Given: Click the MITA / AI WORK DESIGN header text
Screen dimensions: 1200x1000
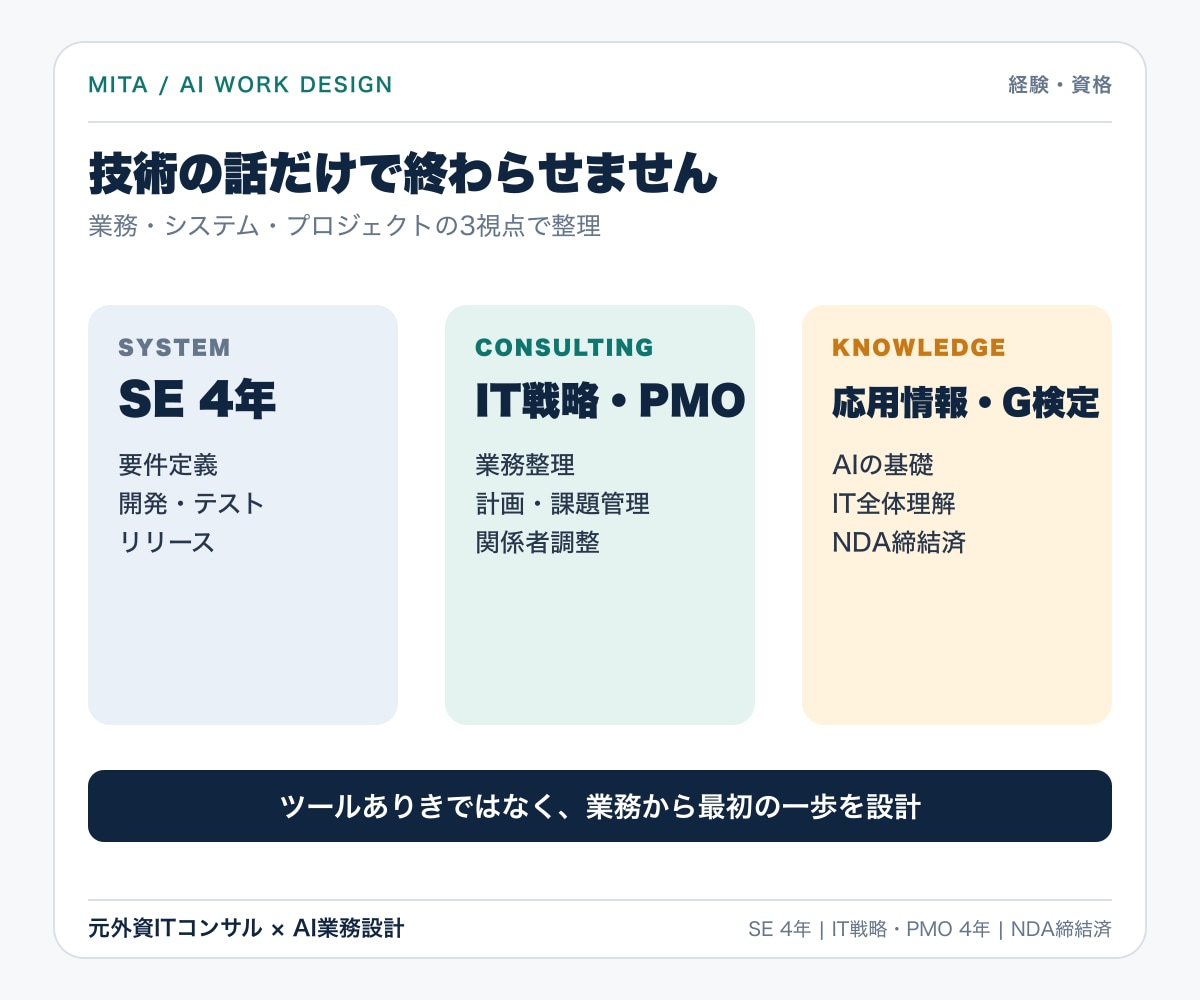Looking at the screenshot, I should click(x=240, y=85).
